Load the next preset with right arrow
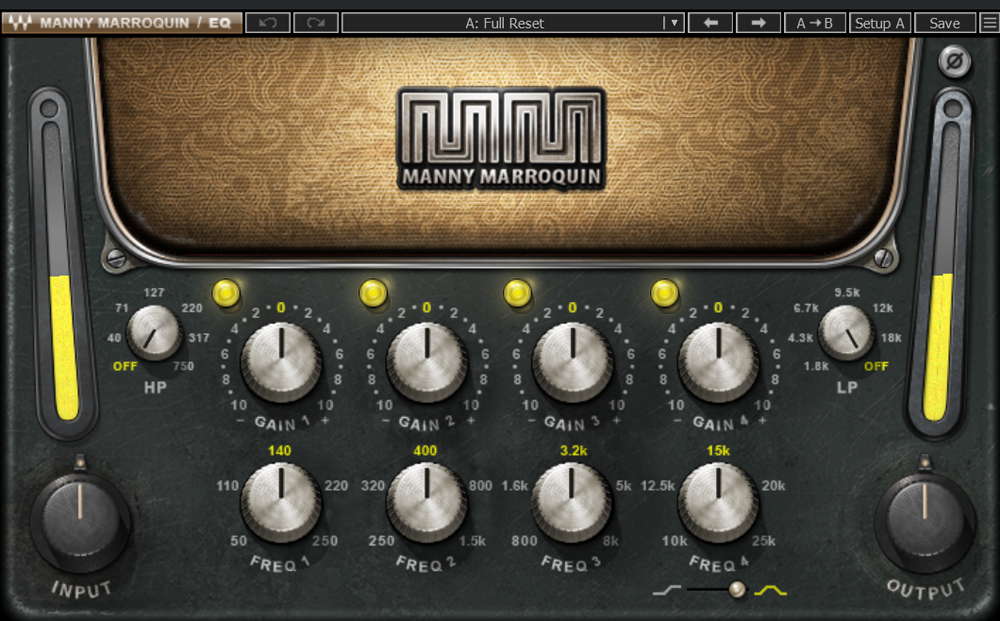This screenshot has height=621, width=1000. (x=758, y=23)
